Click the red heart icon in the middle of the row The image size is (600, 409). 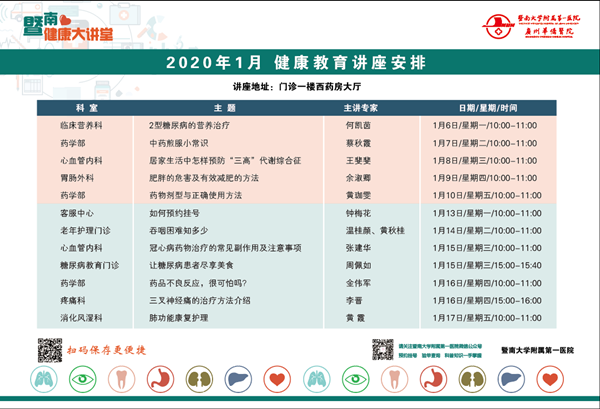pos(277,379)
